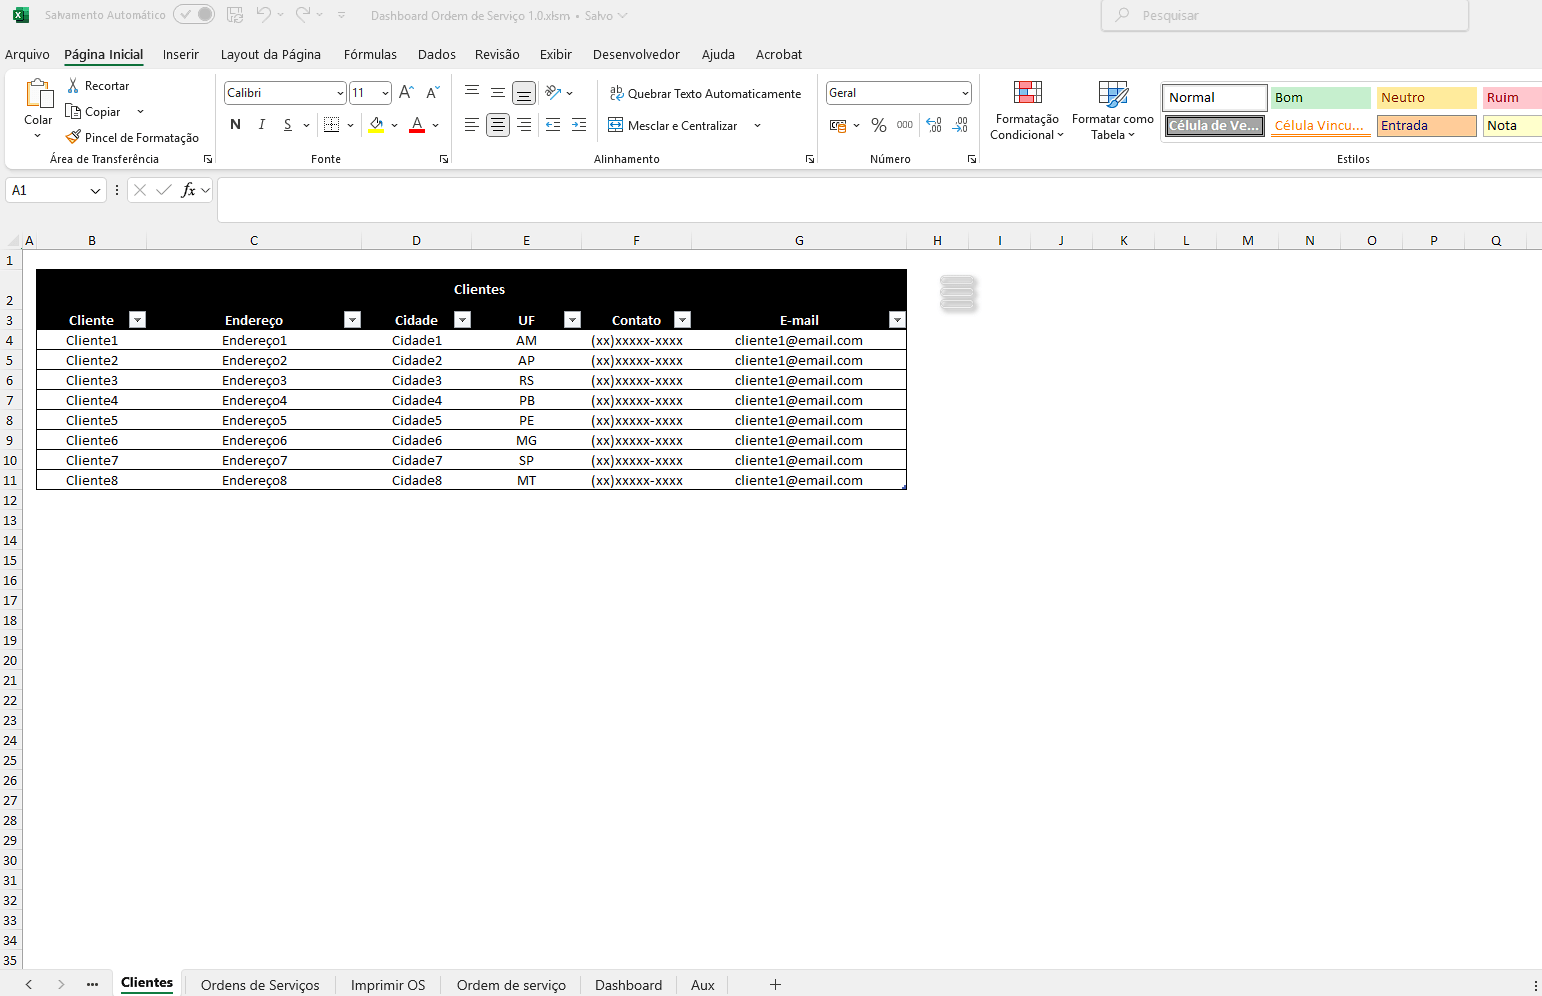The height and width of the screenshot is (996, 1542).
Task: Apply underline with S icon
Action: coord(288,125)
